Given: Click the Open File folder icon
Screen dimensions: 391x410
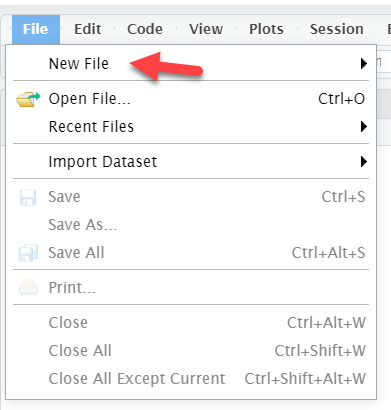Looking at the screenshot, I should [28, 99].
